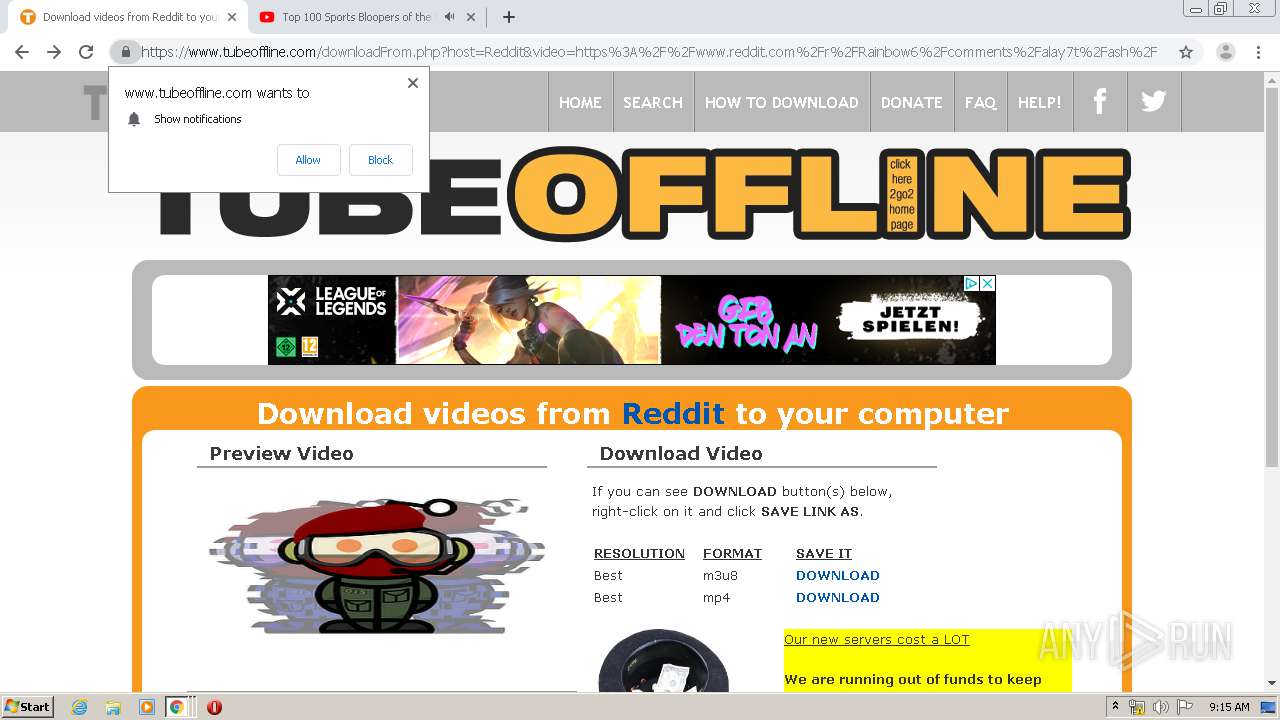
Task: Close the Top 100 Sports Bloopers tab
Action: (x=471, y=17)
